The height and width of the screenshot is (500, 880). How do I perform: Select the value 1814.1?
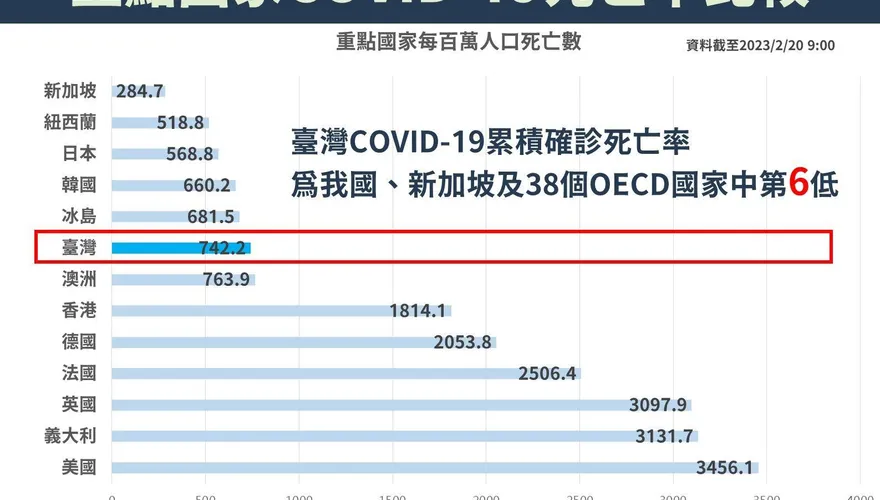418,311
